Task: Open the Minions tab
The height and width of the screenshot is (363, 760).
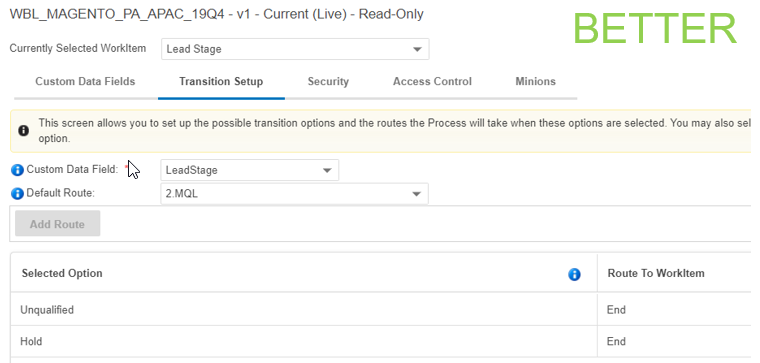Action: point(536,81)
